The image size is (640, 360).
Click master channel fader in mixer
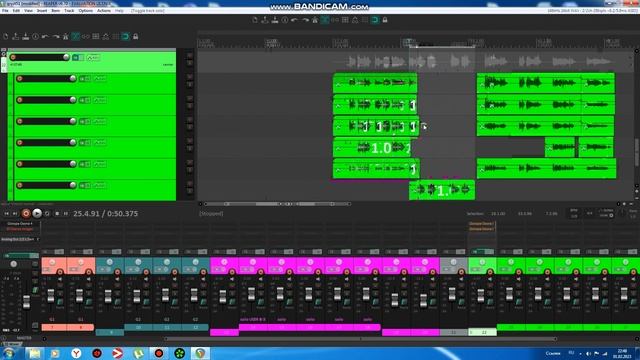point(27,302)
